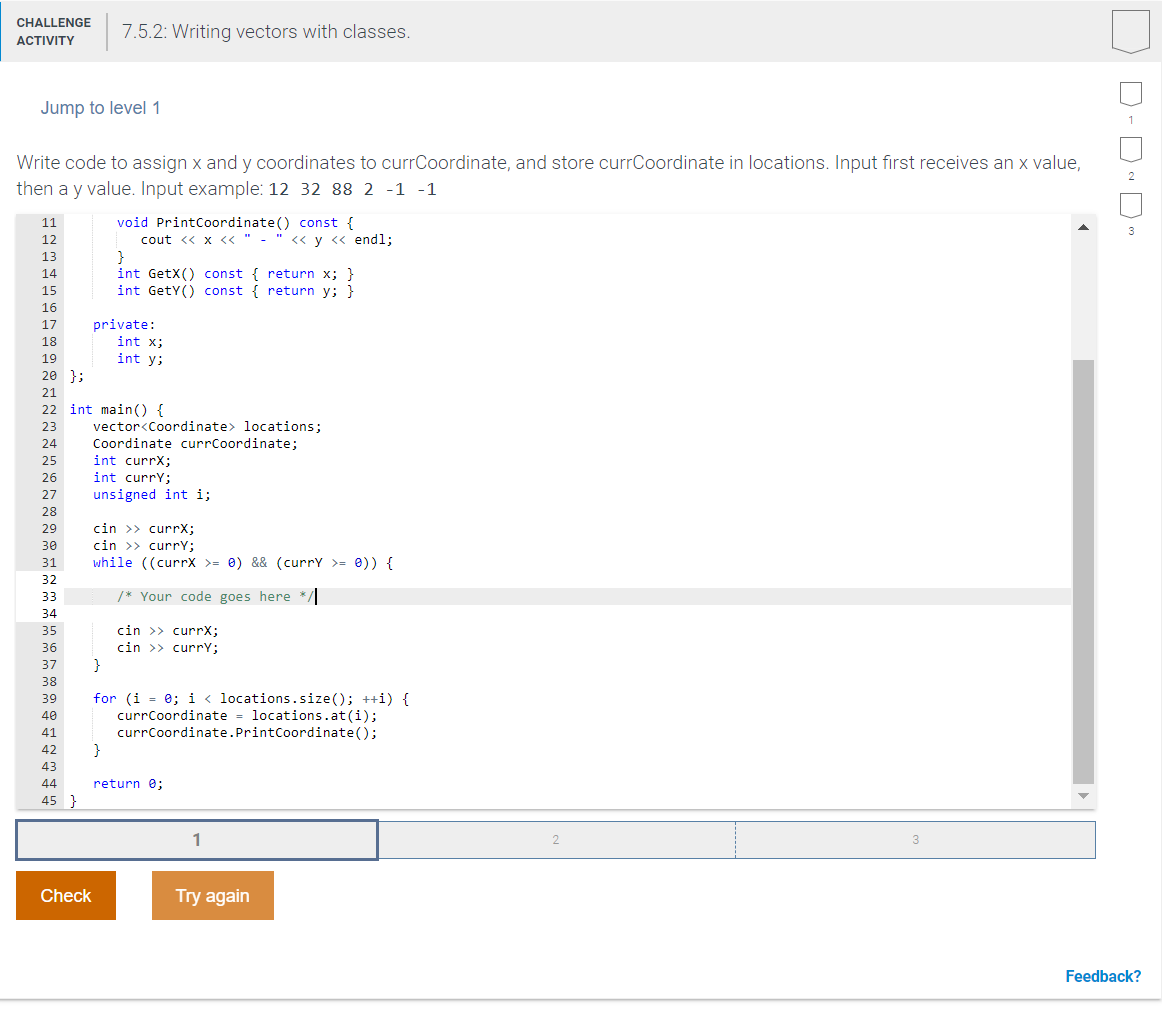Screen dimensions: 1162x1009
Task: Click the CHALLENGE ACTIVITY label
Action: click(53, 29)
